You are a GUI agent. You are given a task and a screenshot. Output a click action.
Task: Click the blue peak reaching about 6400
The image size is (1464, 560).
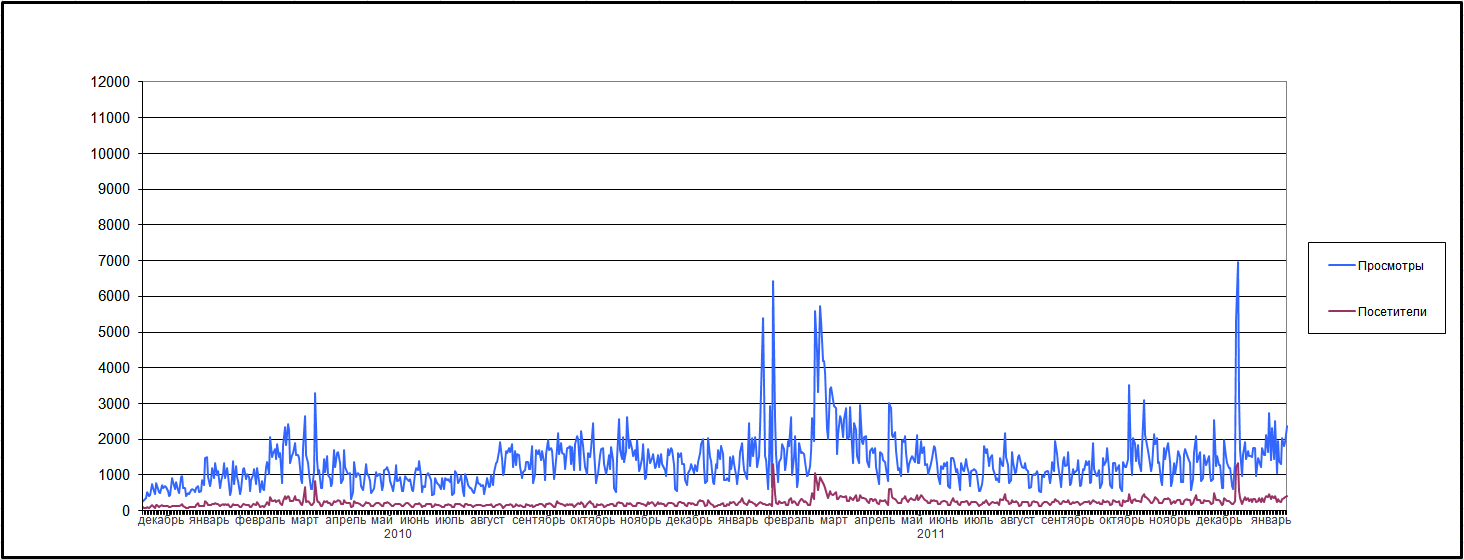coord(773,283)
